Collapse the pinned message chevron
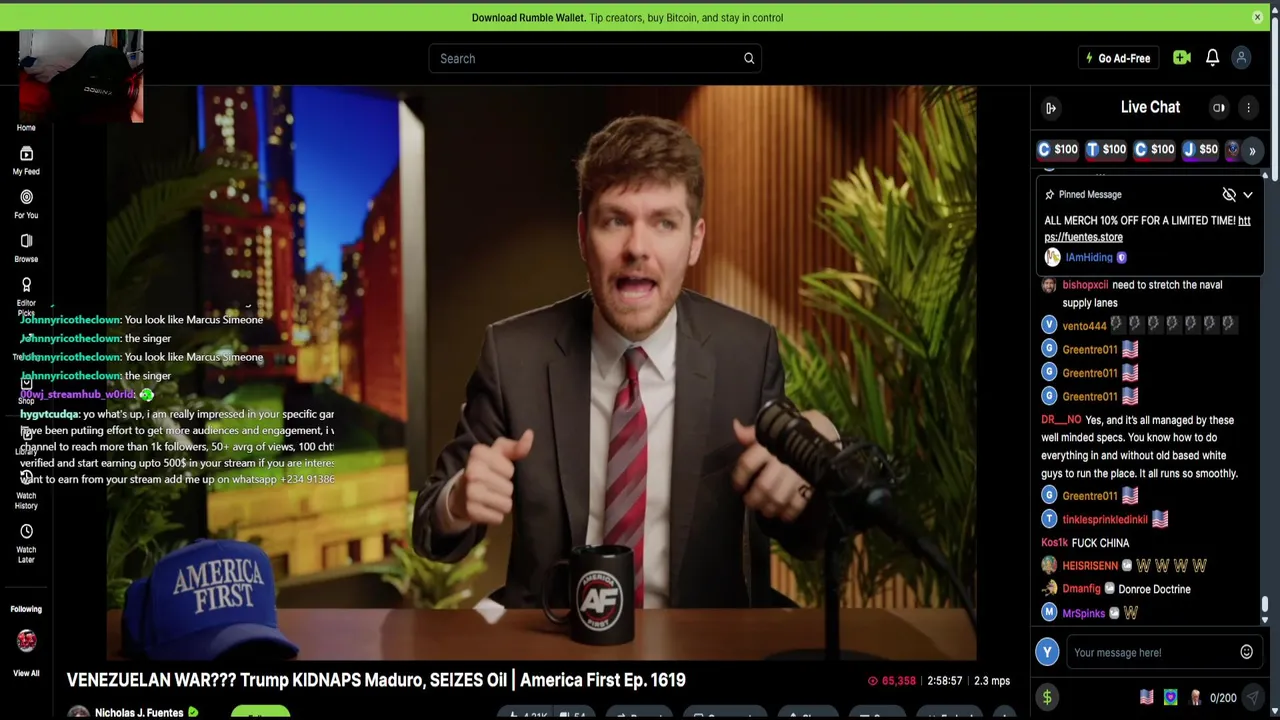 click(1248, 195)
